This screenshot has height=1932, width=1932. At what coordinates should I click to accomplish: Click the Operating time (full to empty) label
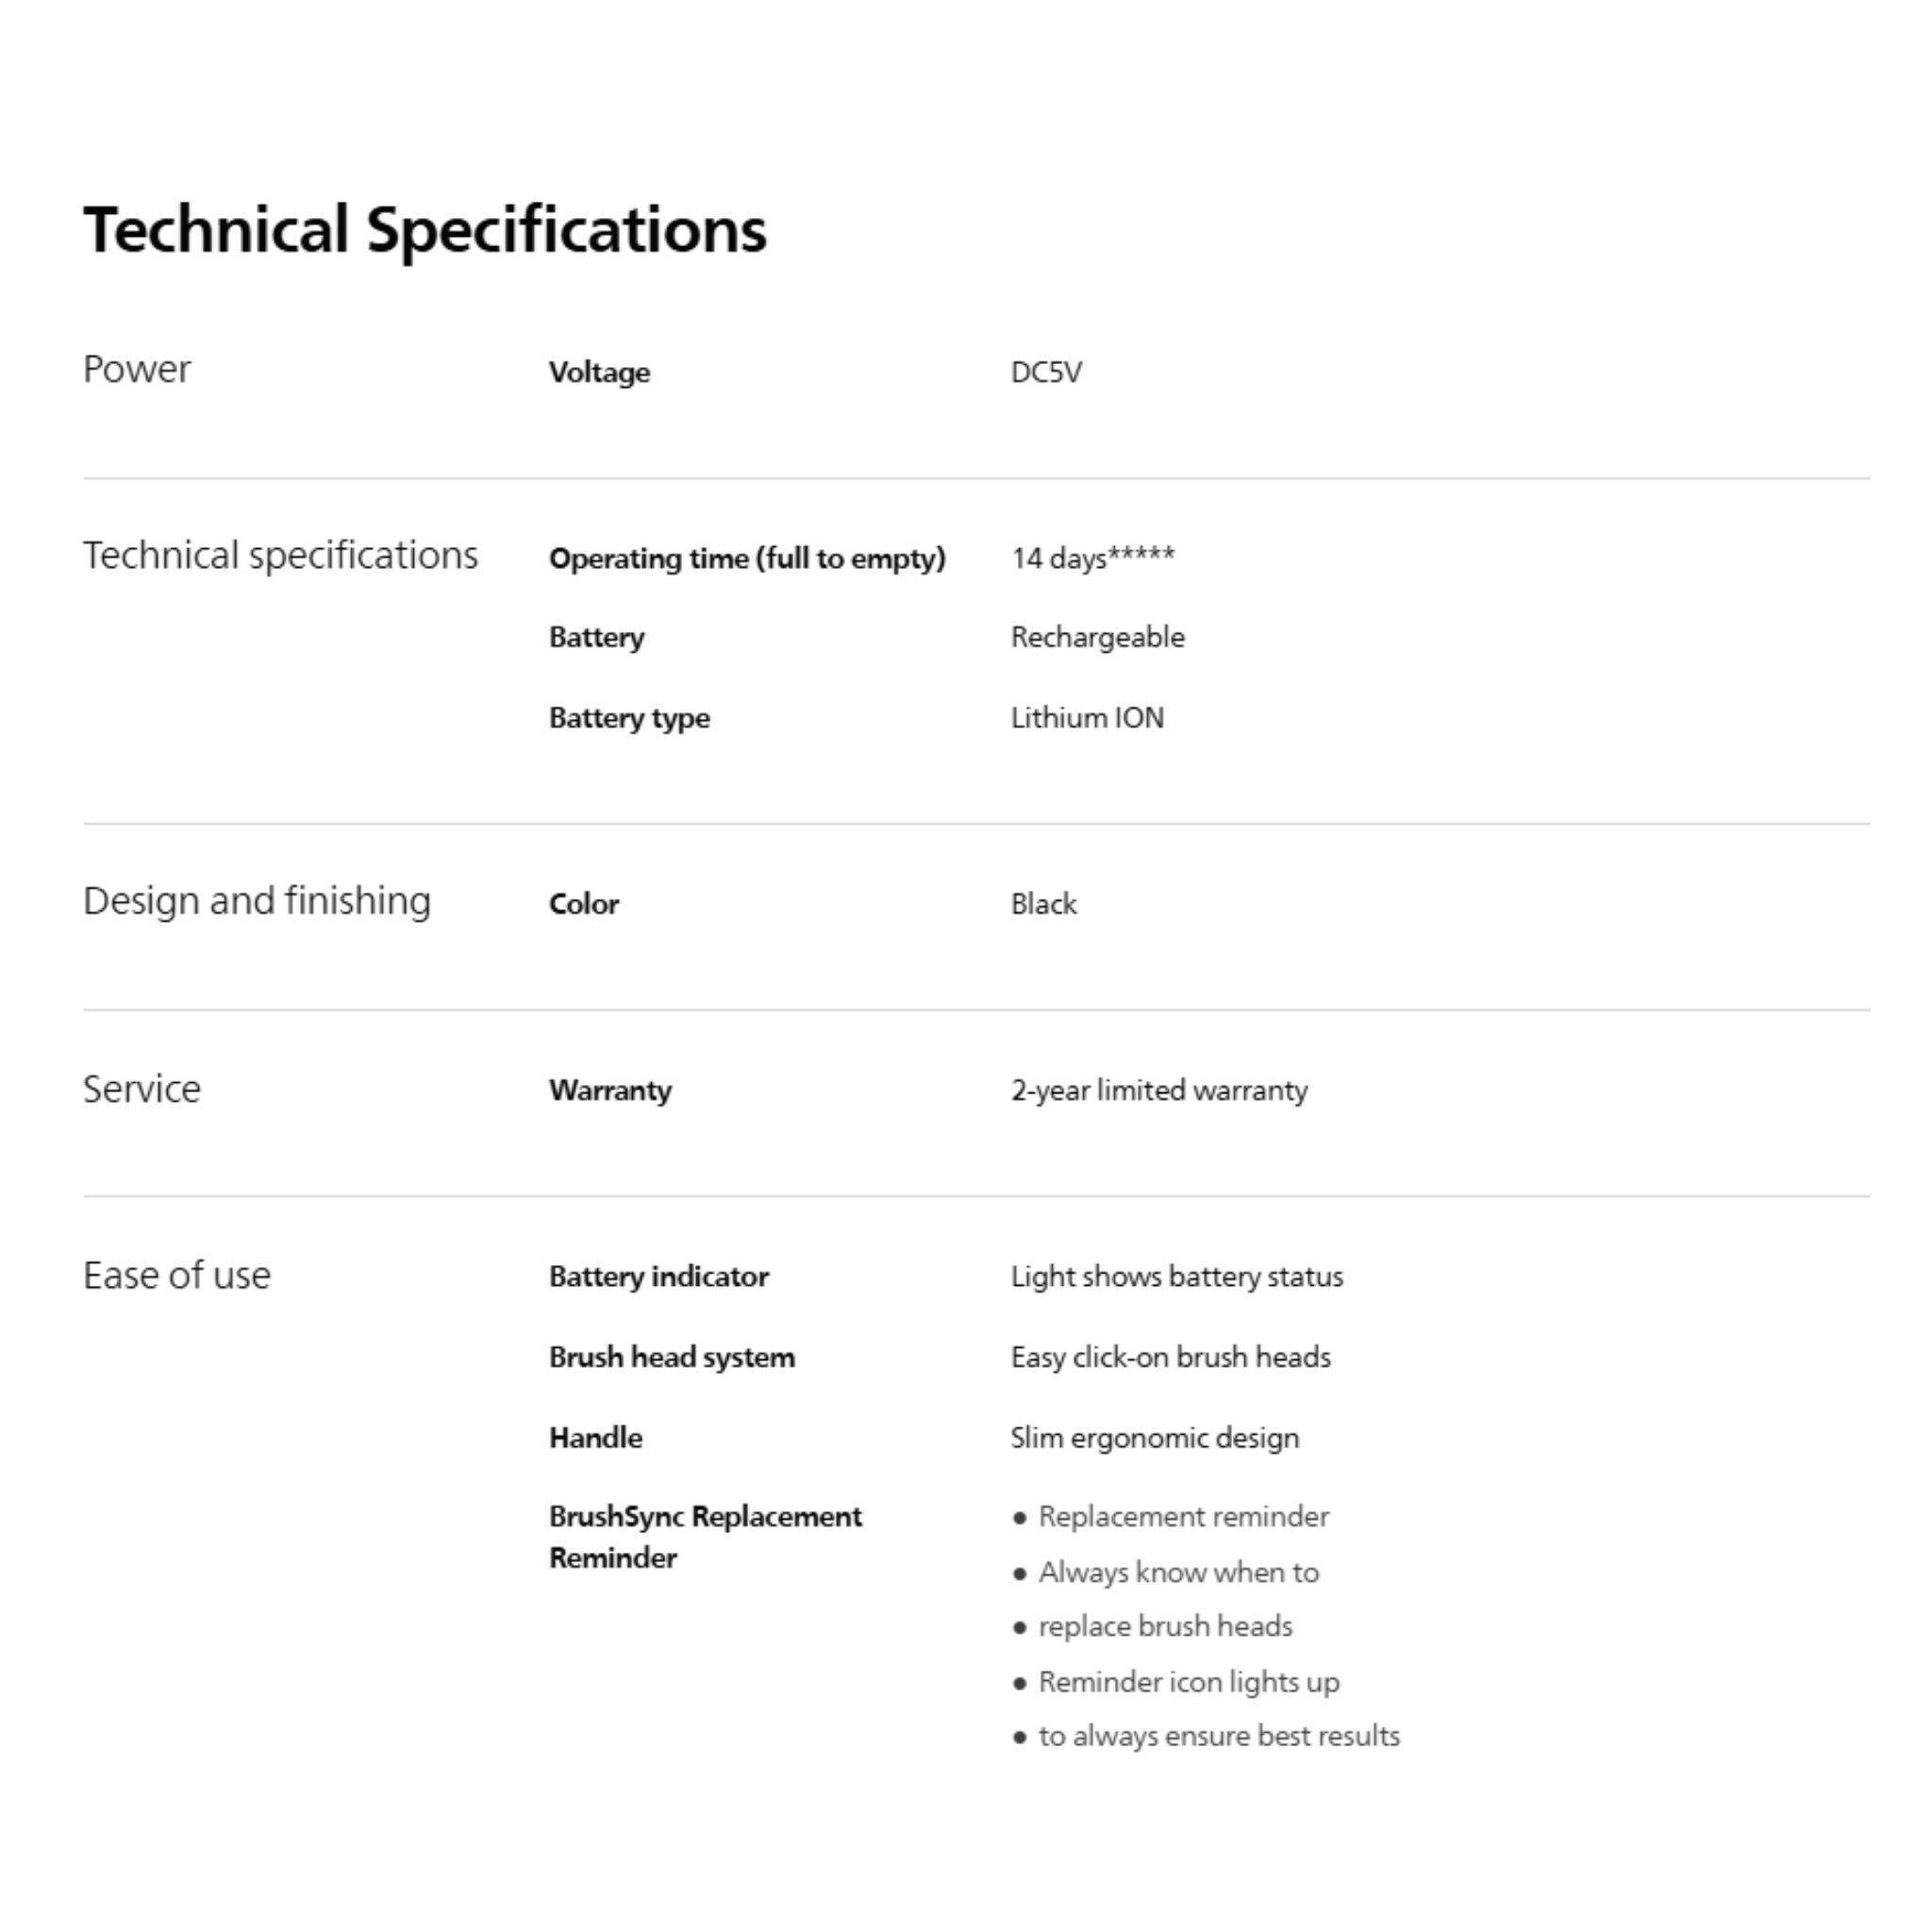(746, 559)
